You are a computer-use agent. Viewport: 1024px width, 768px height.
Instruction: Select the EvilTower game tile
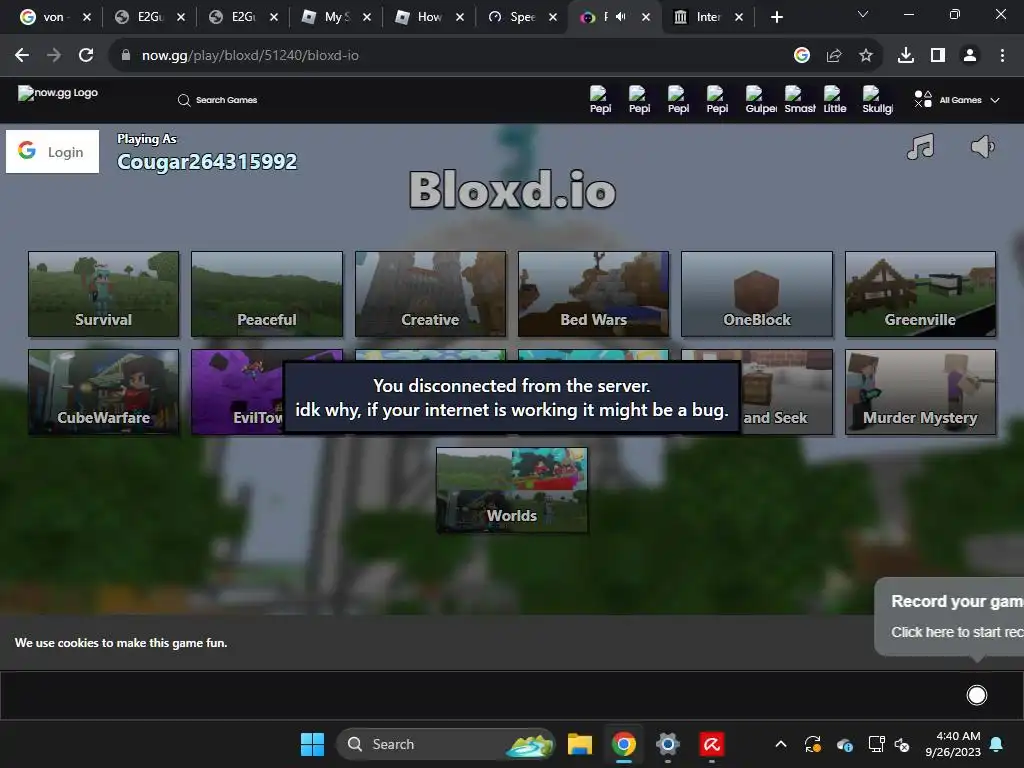click(237, 392)
